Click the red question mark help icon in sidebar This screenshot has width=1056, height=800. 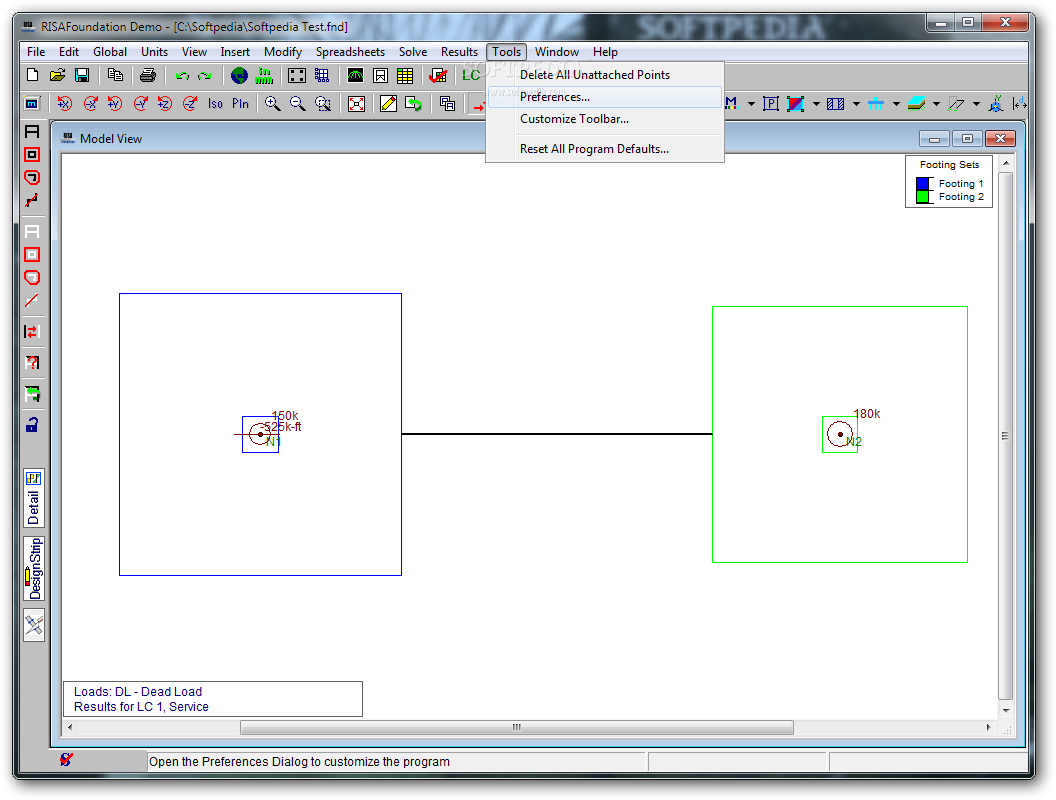pyautogui.click(x=32, y=362)
